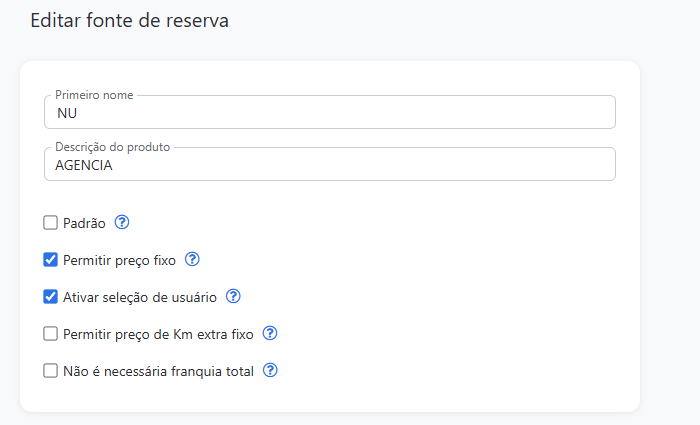This screenshot has width=700, height=425.
Task: Check the Não é necessária franquia total box
Action: [x=51, y=371]
